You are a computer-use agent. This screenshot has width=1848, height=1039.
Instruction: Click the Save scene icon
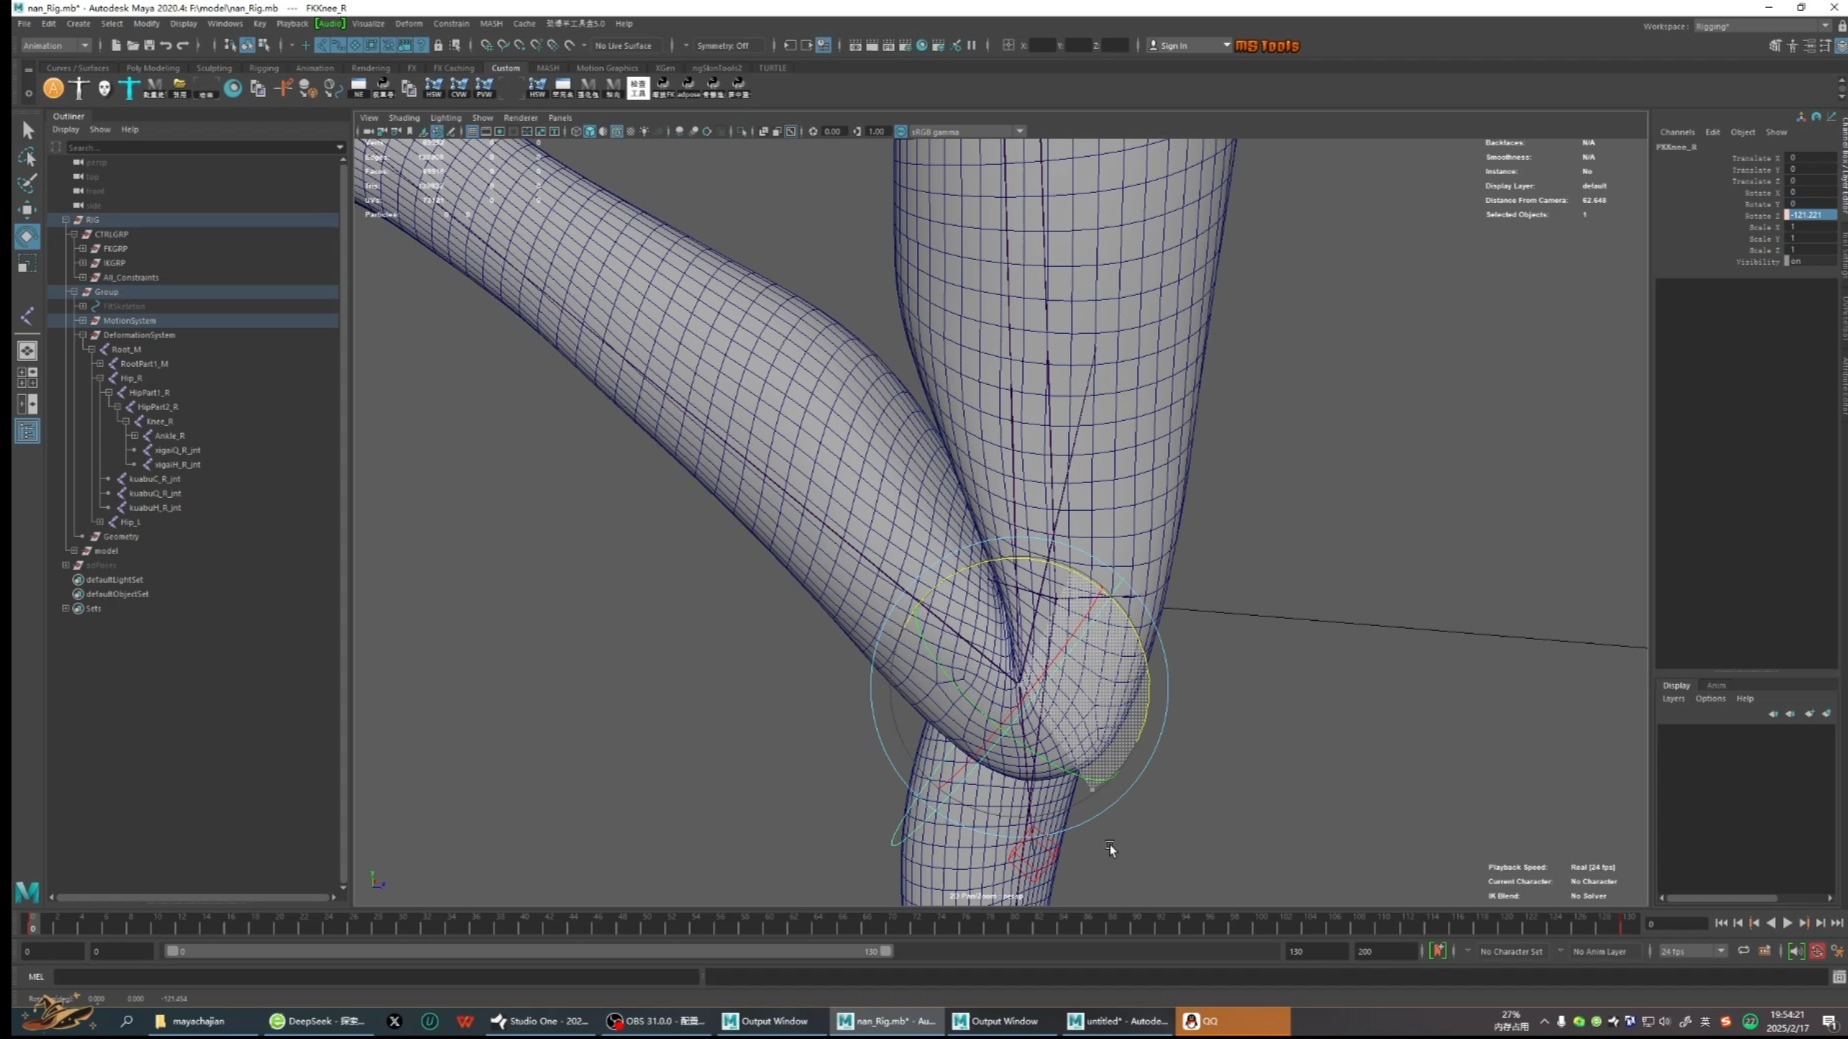(x=149, y=45)
